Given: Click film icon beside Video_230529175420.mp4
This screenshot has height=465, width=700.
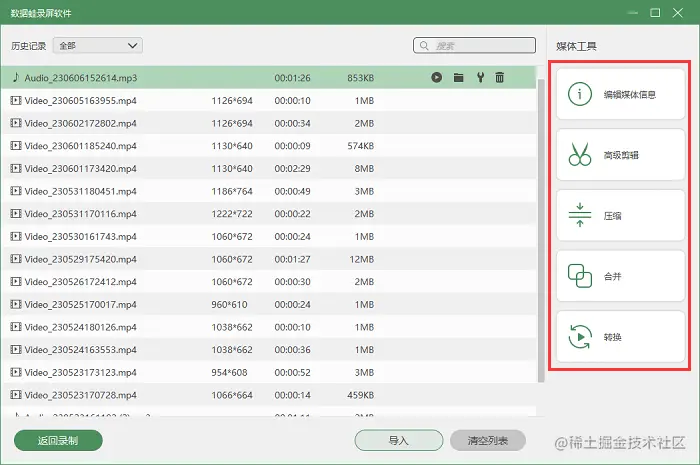Looking at the screenshot, I should click(16, 259).
